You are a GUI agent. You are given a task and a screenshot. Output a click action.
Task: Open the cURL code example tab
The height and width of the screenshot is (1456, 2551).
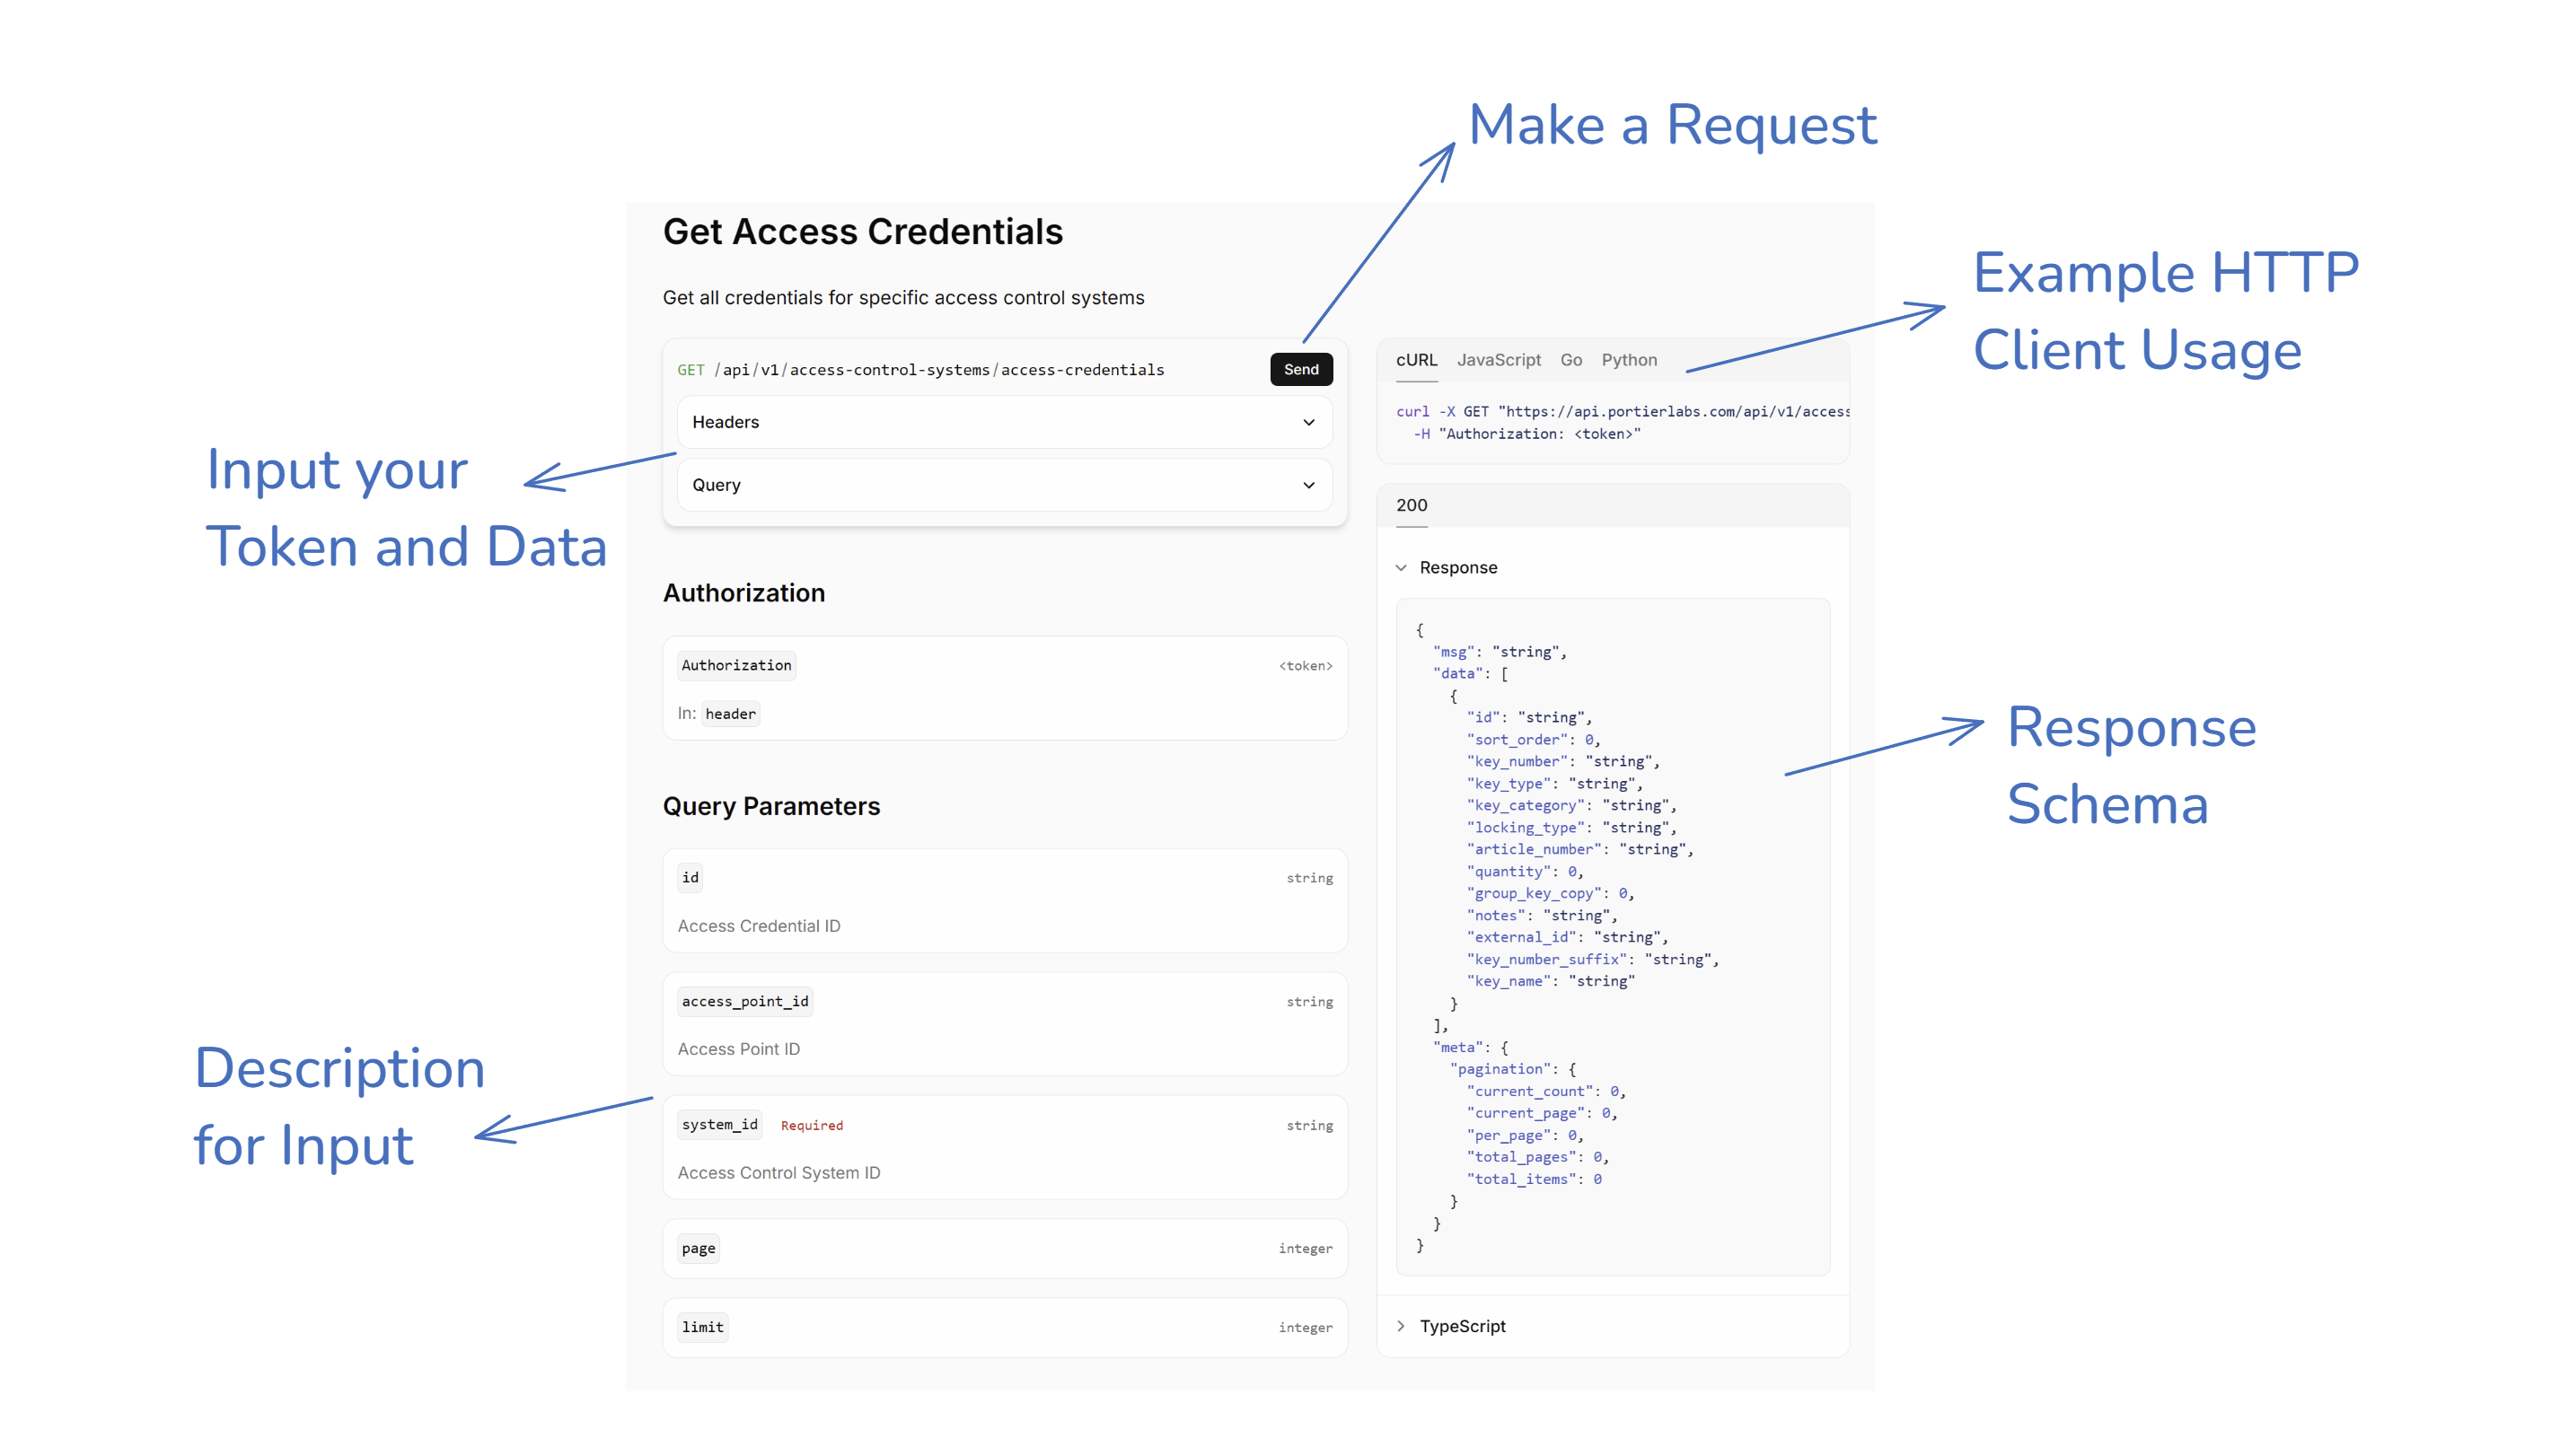click(1416, 360)
